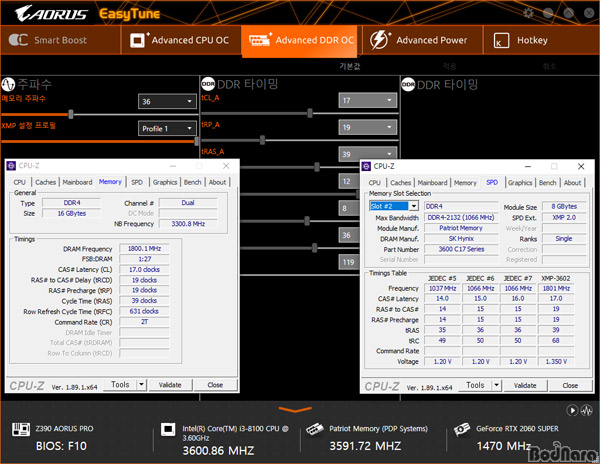Open Tools dropdown arrow in right CPU-Z window
Viewport: 600px width, 464px height.
(x=497, y=385)
